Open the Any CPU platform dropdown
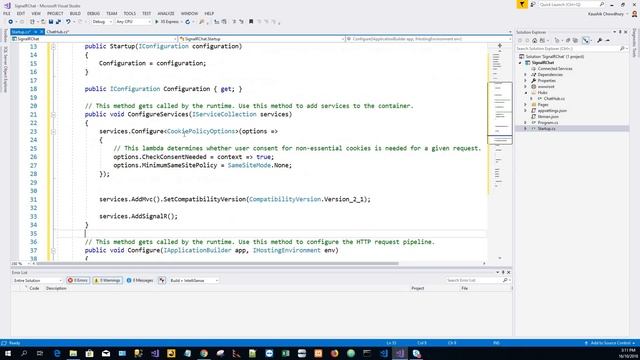Viewport: 640px width, 360px height. [x=133, y=22]
